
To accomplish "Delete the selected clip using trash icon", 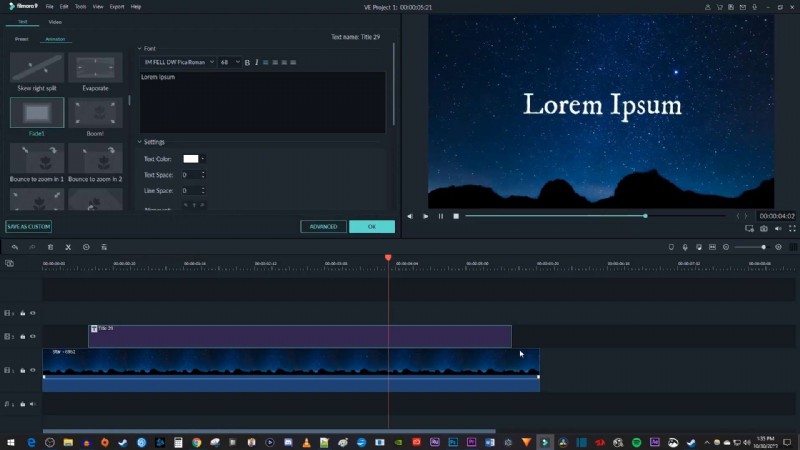I will (51, 247).
